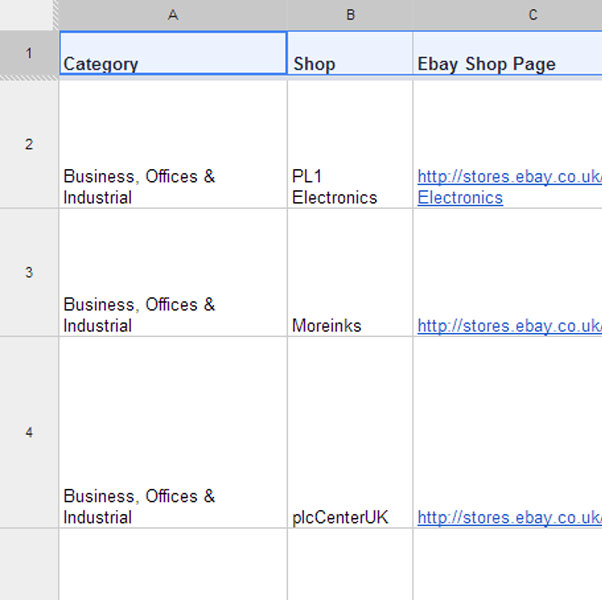Click the "Moreinks" shop cell
Screen dimensions: 602x600
(350, 272)
